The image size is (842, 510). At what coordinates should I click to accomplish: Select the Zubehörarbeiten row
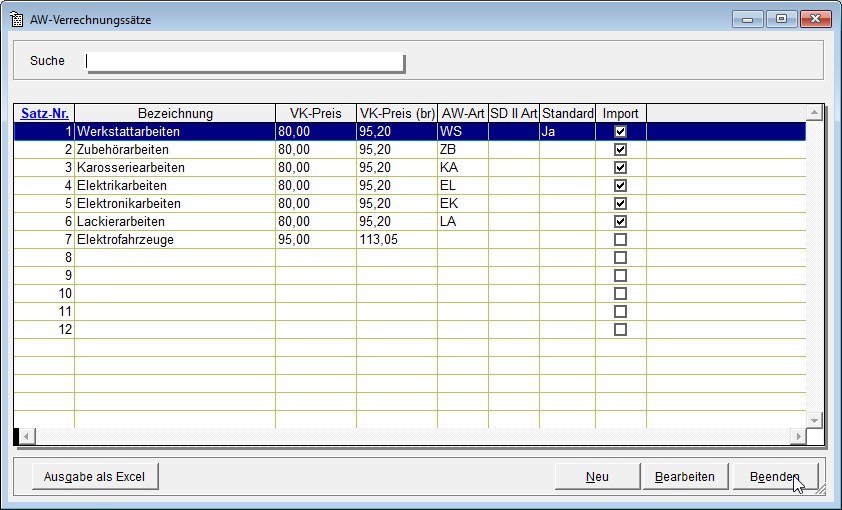(x=410, y=149)
